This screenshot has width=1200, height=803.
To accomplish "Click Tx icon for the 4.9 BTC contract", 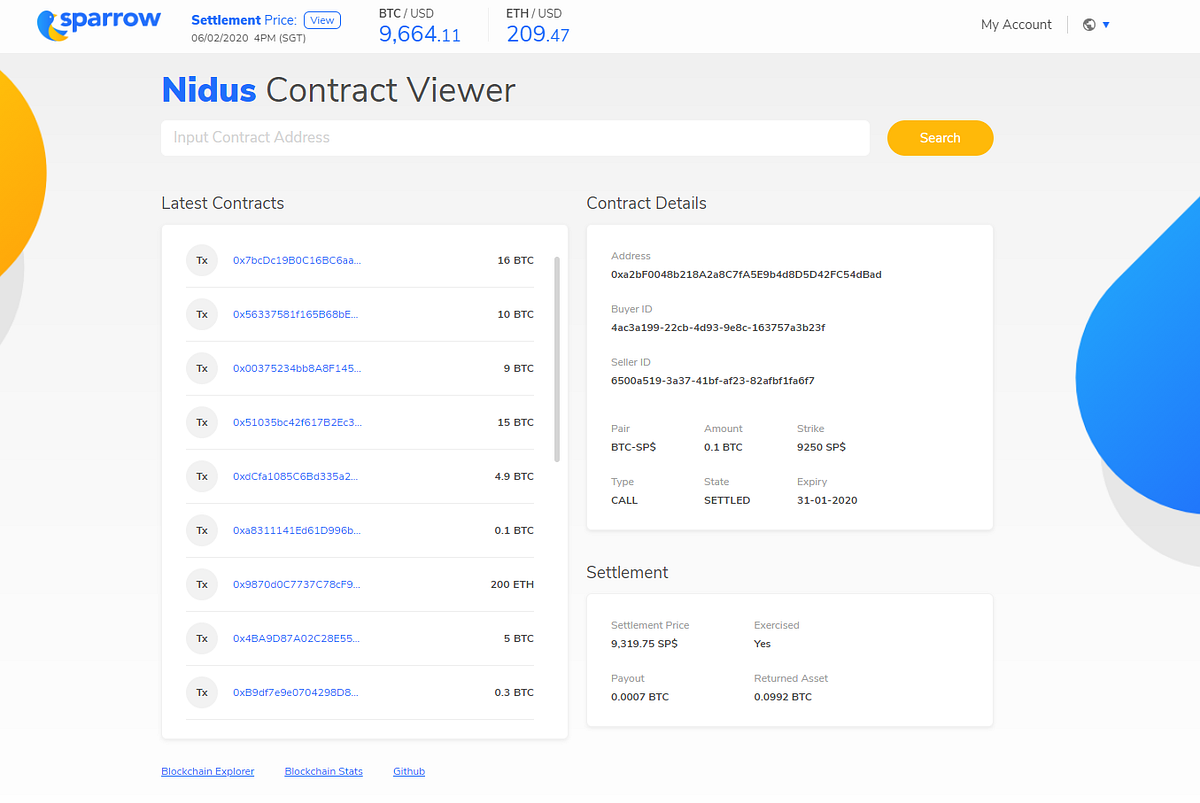I will pos(201,476).
